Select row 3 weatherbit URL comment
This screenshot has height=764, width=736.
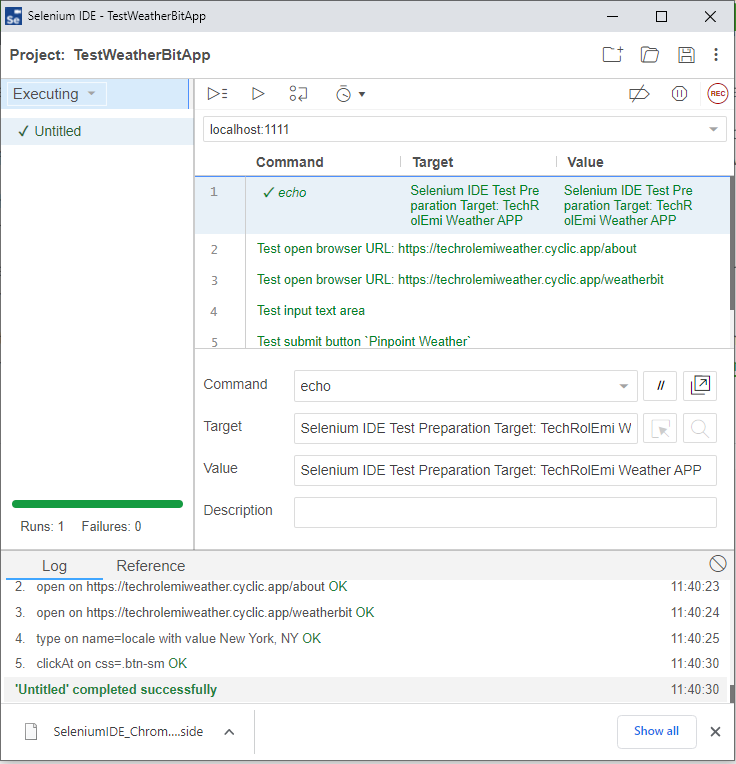[462, 280]
